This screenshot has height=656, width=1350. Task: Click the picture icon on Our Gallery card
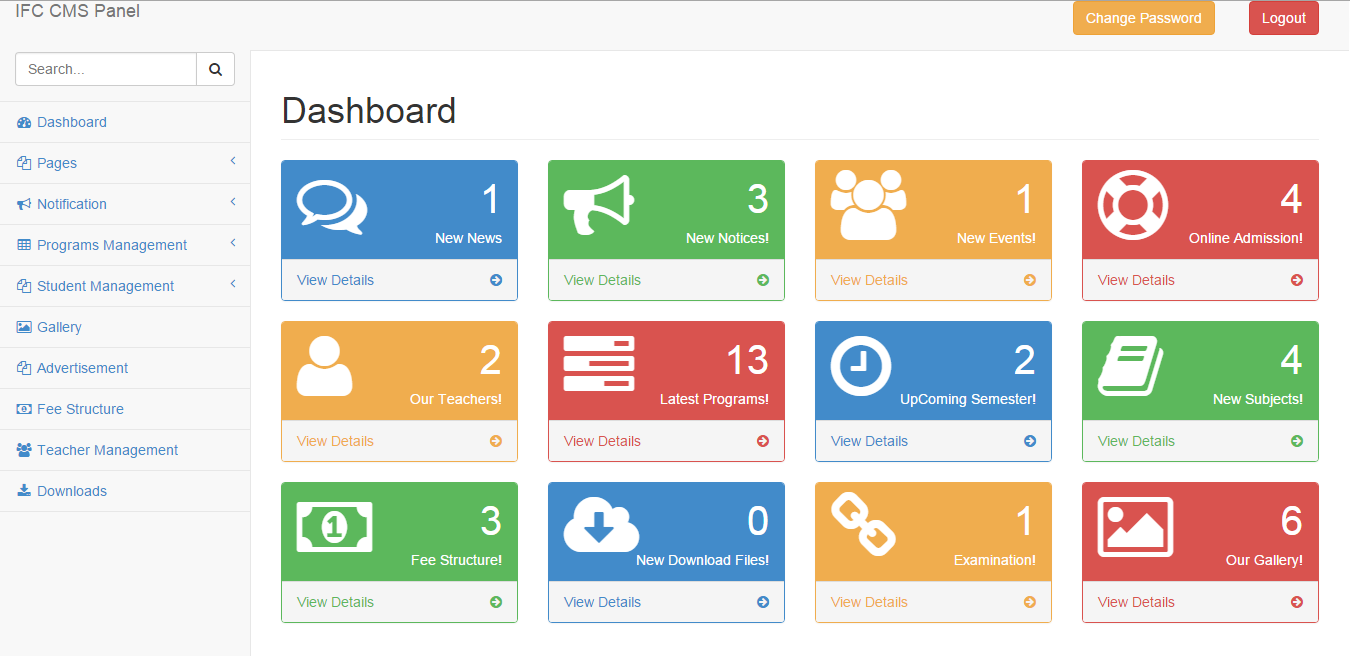(1135, 527)
